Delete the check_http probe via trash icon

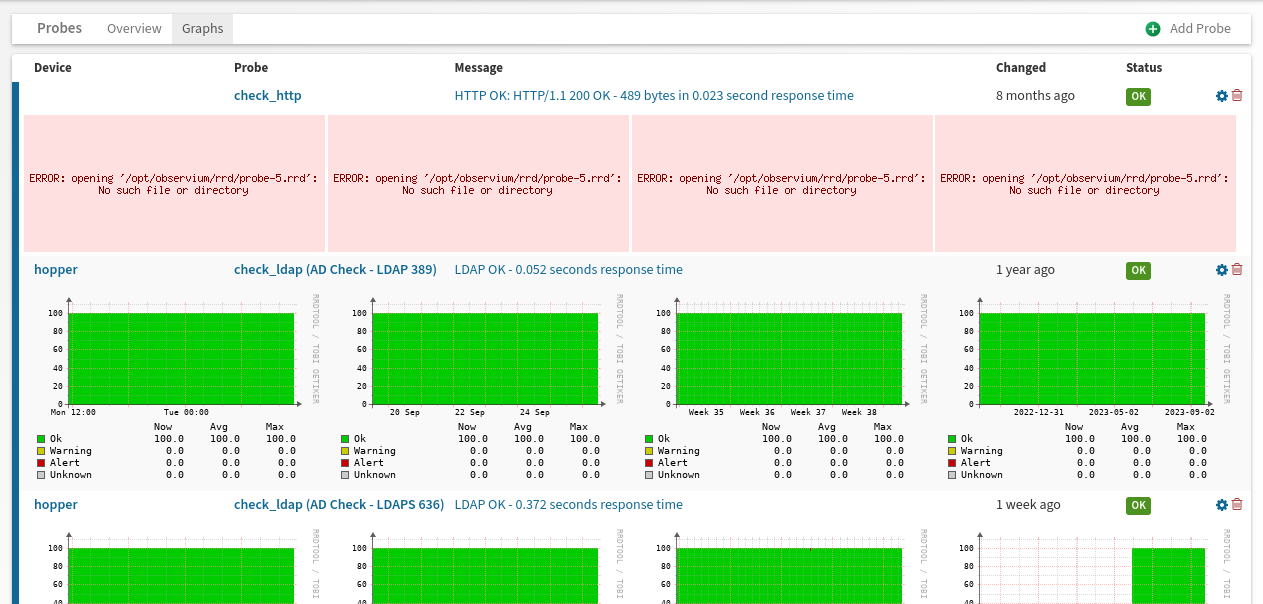click(1237, 96)
